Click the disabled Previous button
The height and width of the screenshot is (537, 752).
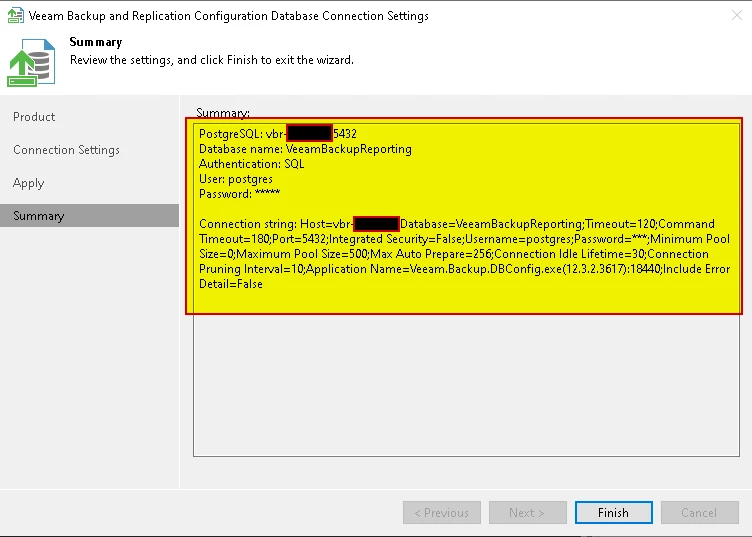coord(442,513)
